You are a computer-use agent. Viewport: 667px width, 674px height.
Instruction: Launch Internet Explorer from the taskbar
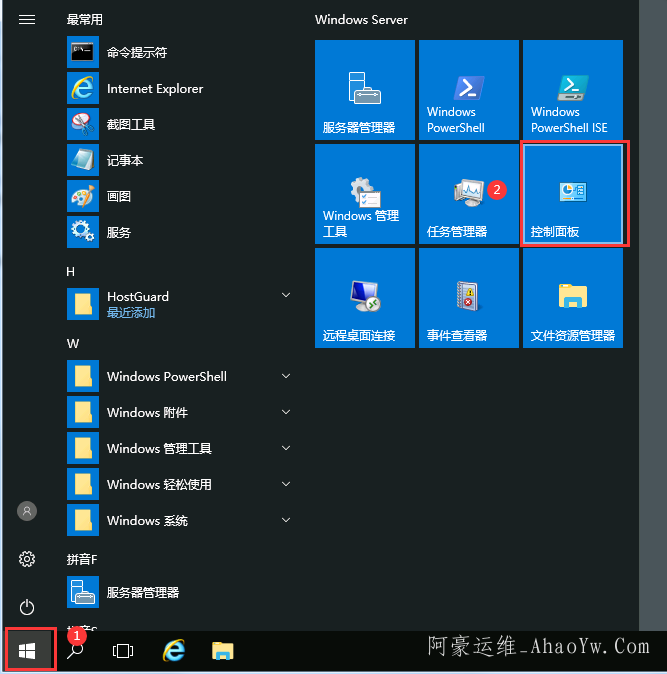[x=174, y=650]
